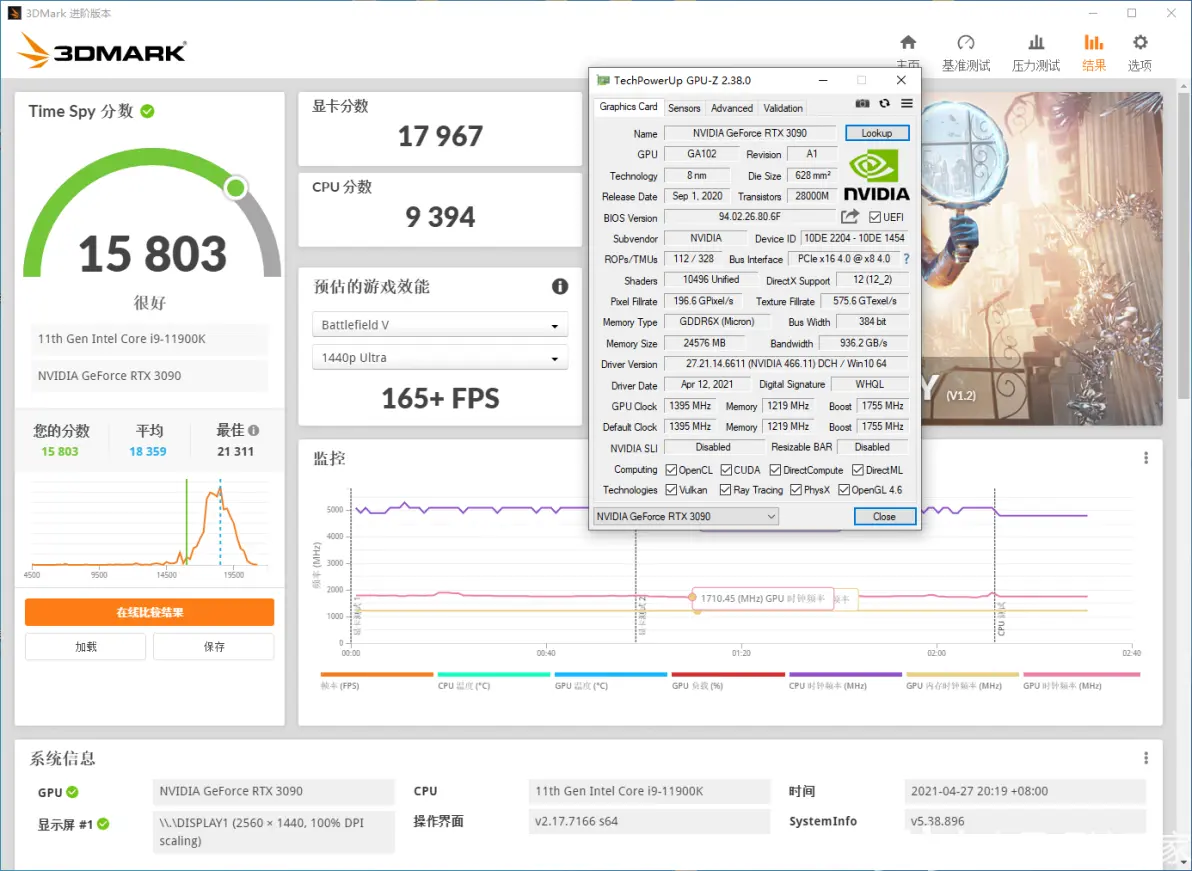Open the results bar chart icon
Screen dimensions: 1192x871
coord(1093,43)
